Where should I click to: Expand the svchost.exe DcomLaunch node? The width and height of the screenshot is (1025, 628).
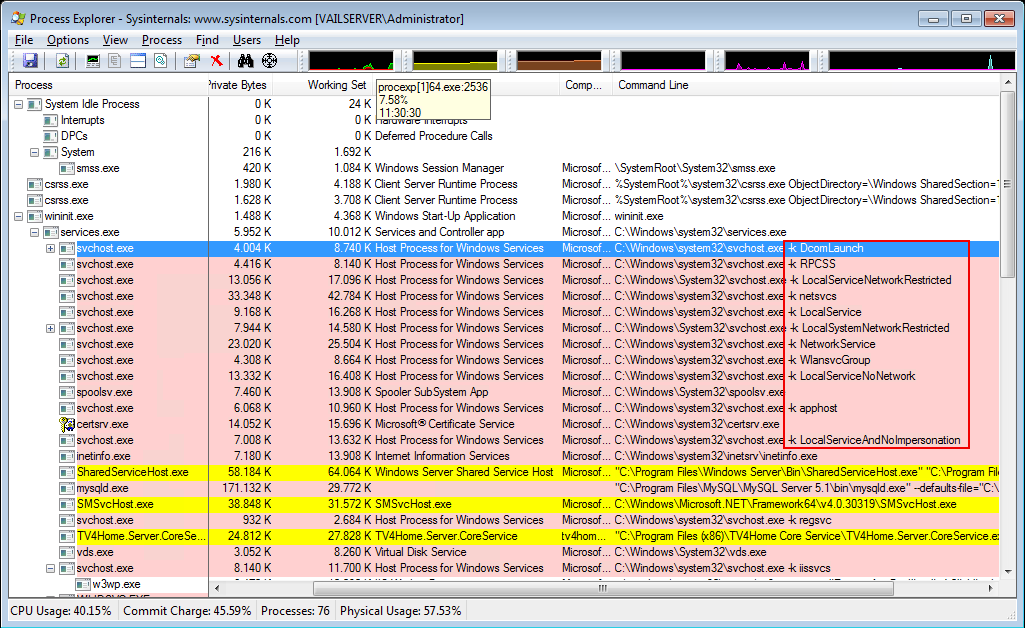point(50,248)
